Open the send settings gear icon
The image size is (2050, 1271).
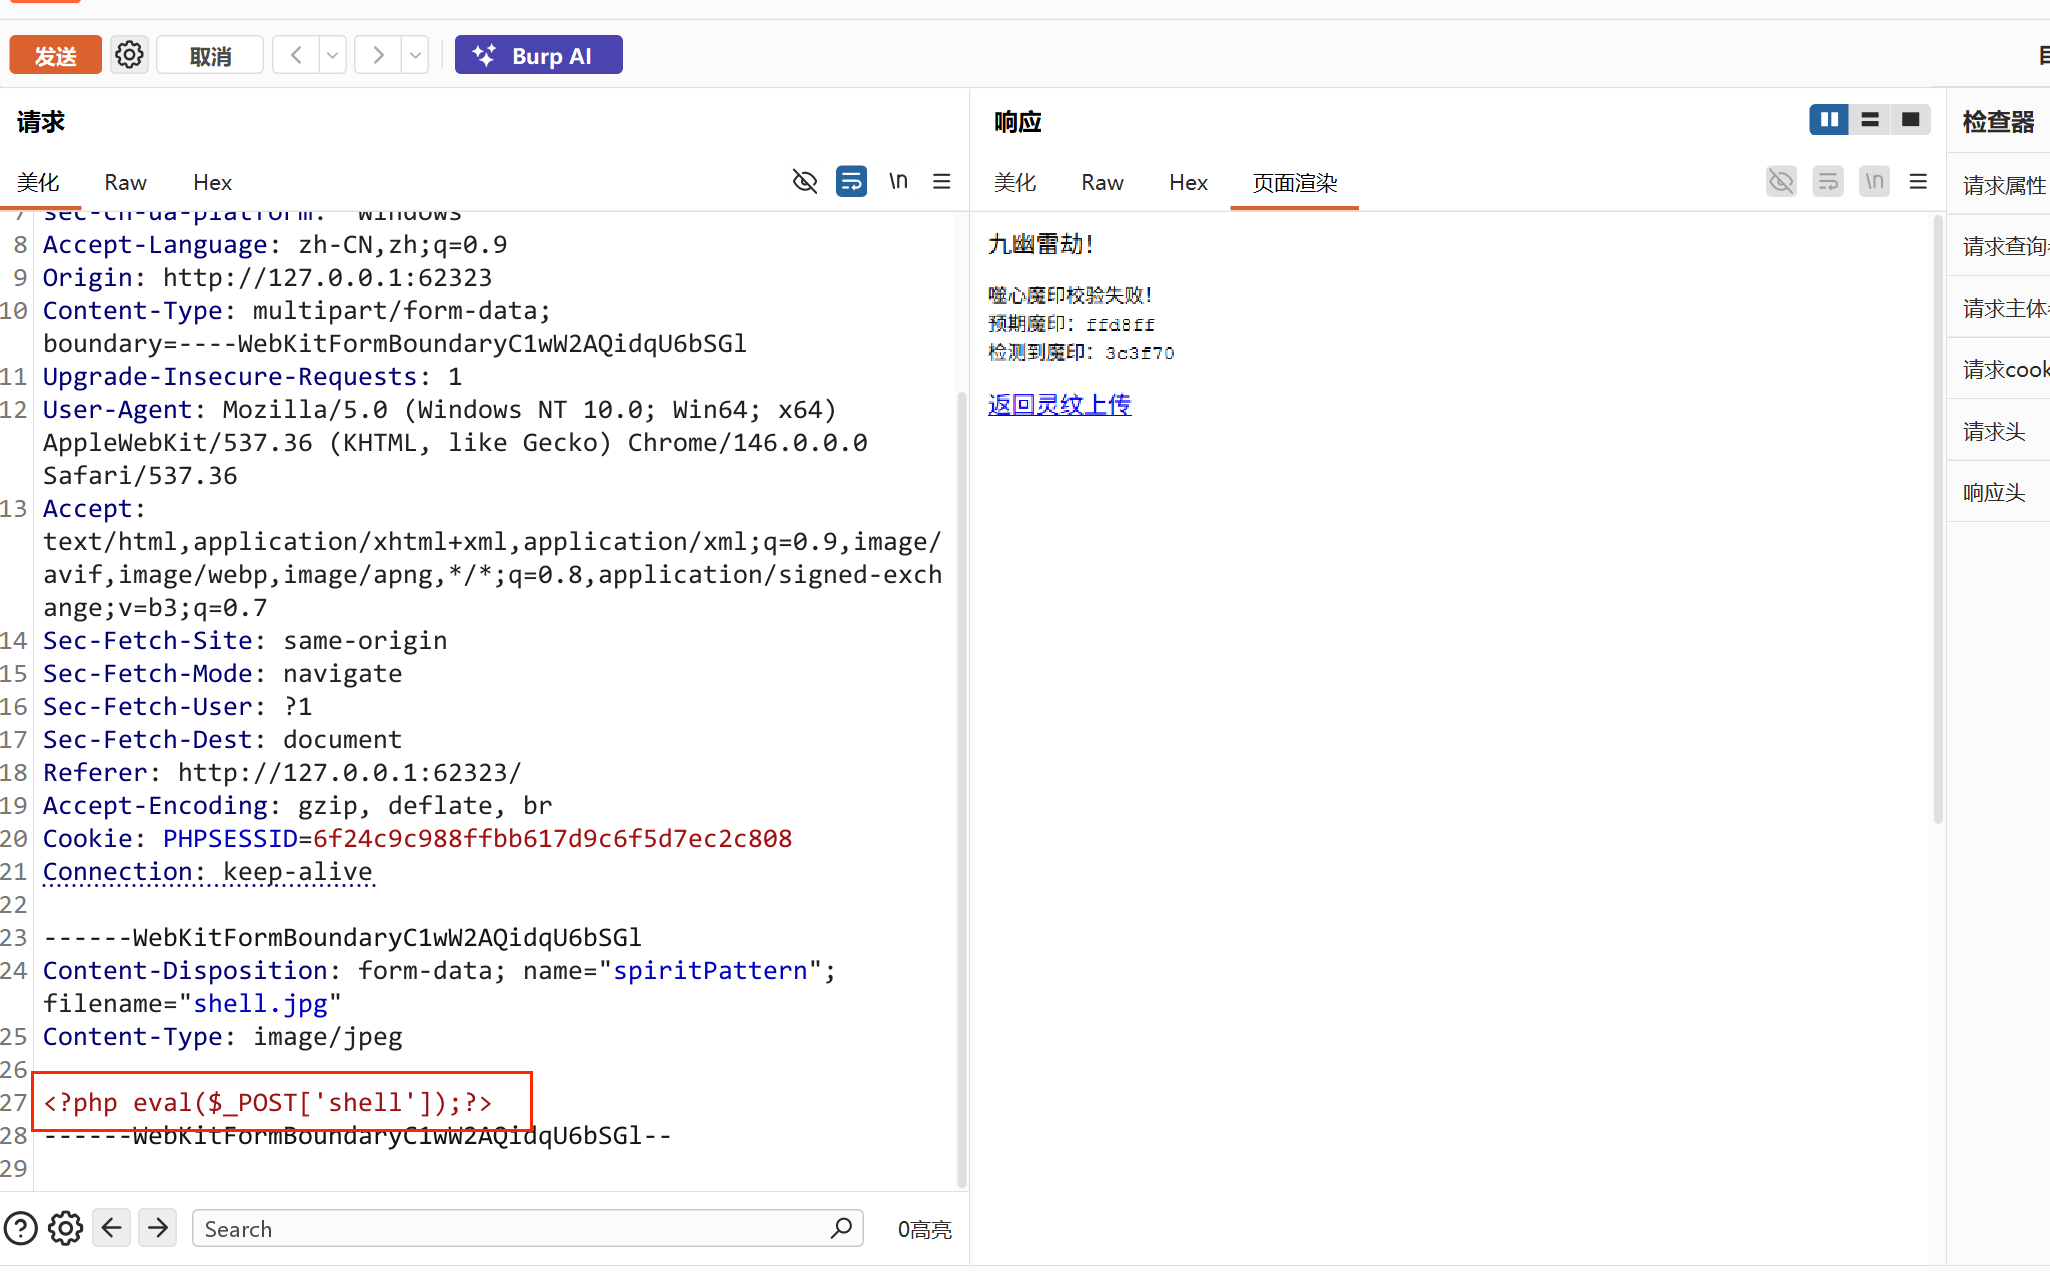click(129, 54)
